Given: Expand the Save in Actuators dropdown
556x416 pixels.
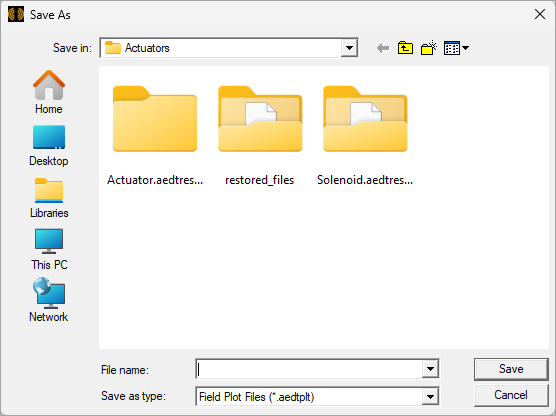Looking at the screenshot, I should tap(349, 48).
